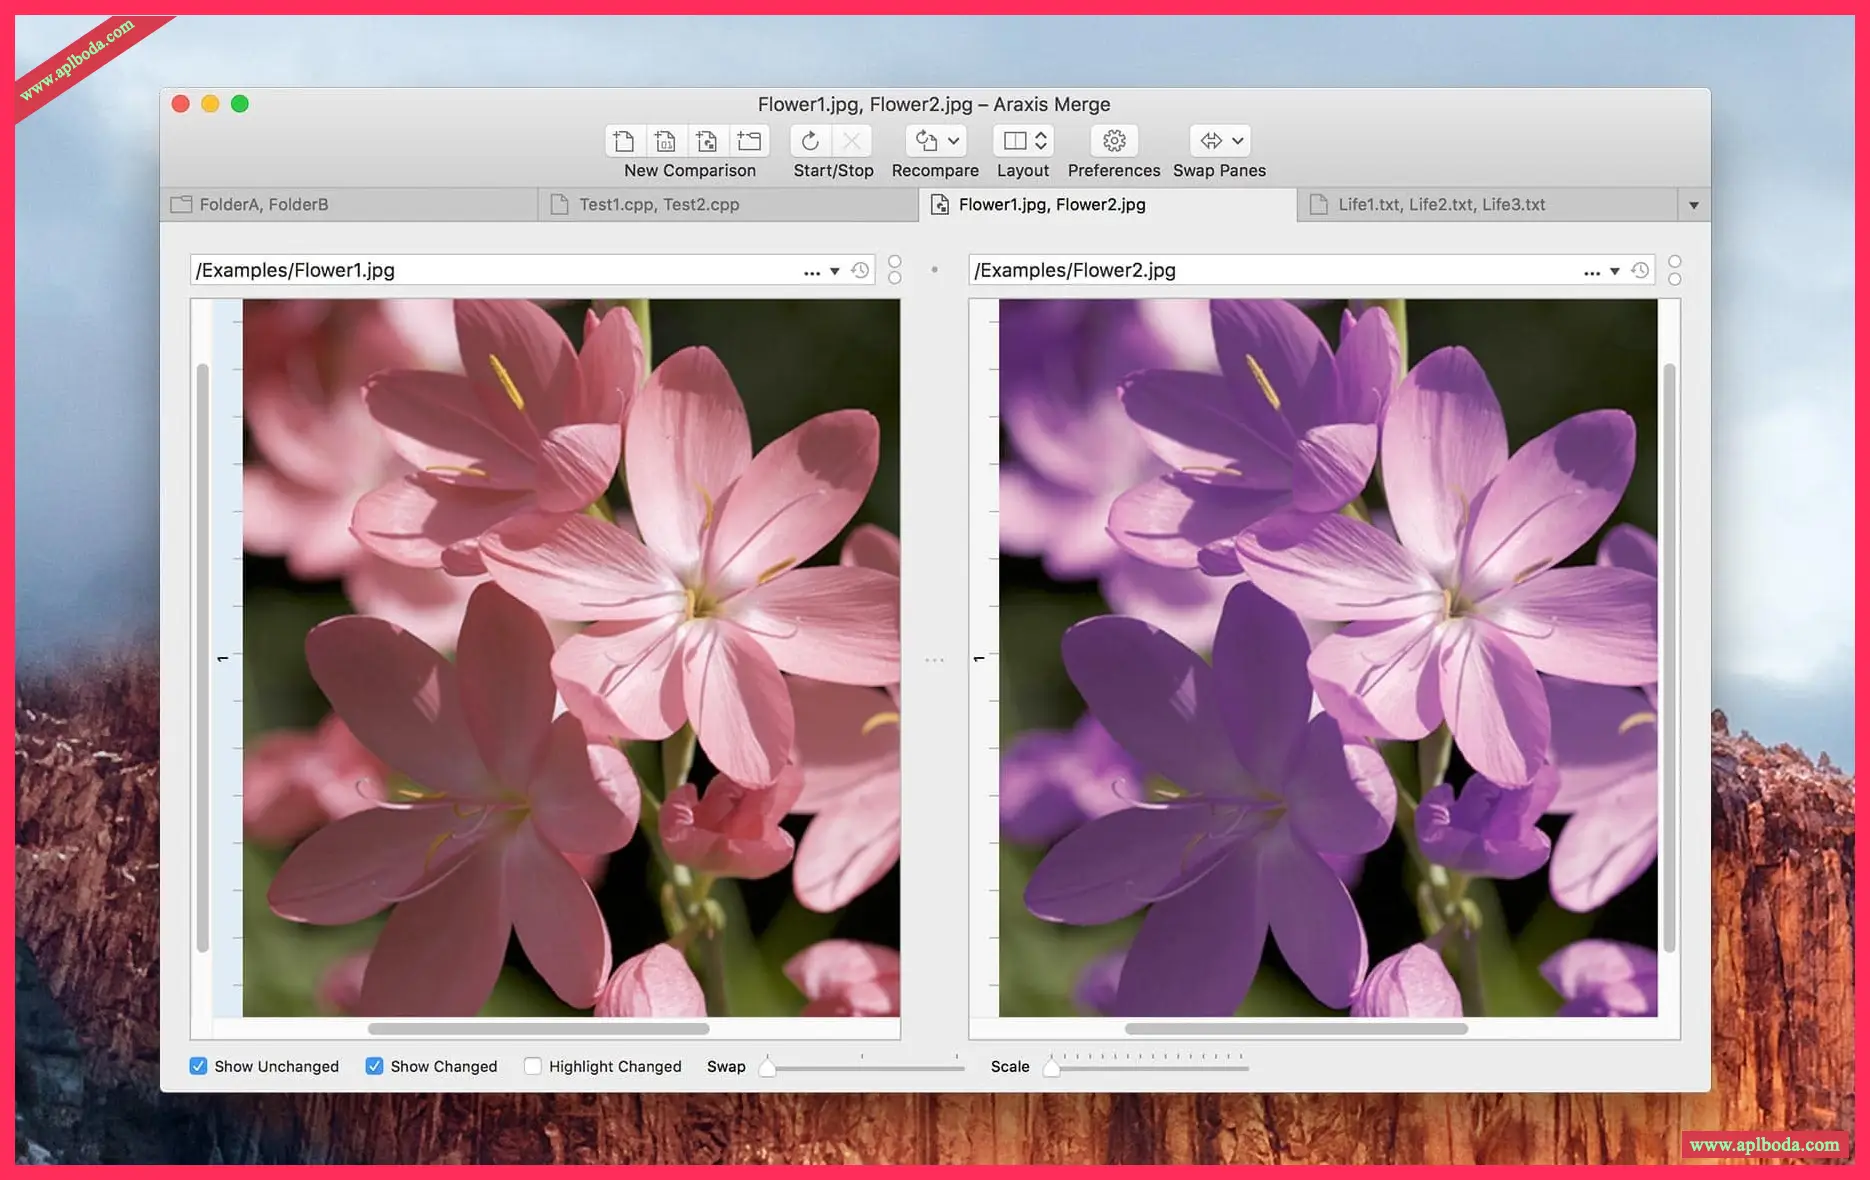Viewport: 1870px width, 1180px height.
Task: Click the Swap Panes double-arrow icon
Action: (x=1211, y=141)
